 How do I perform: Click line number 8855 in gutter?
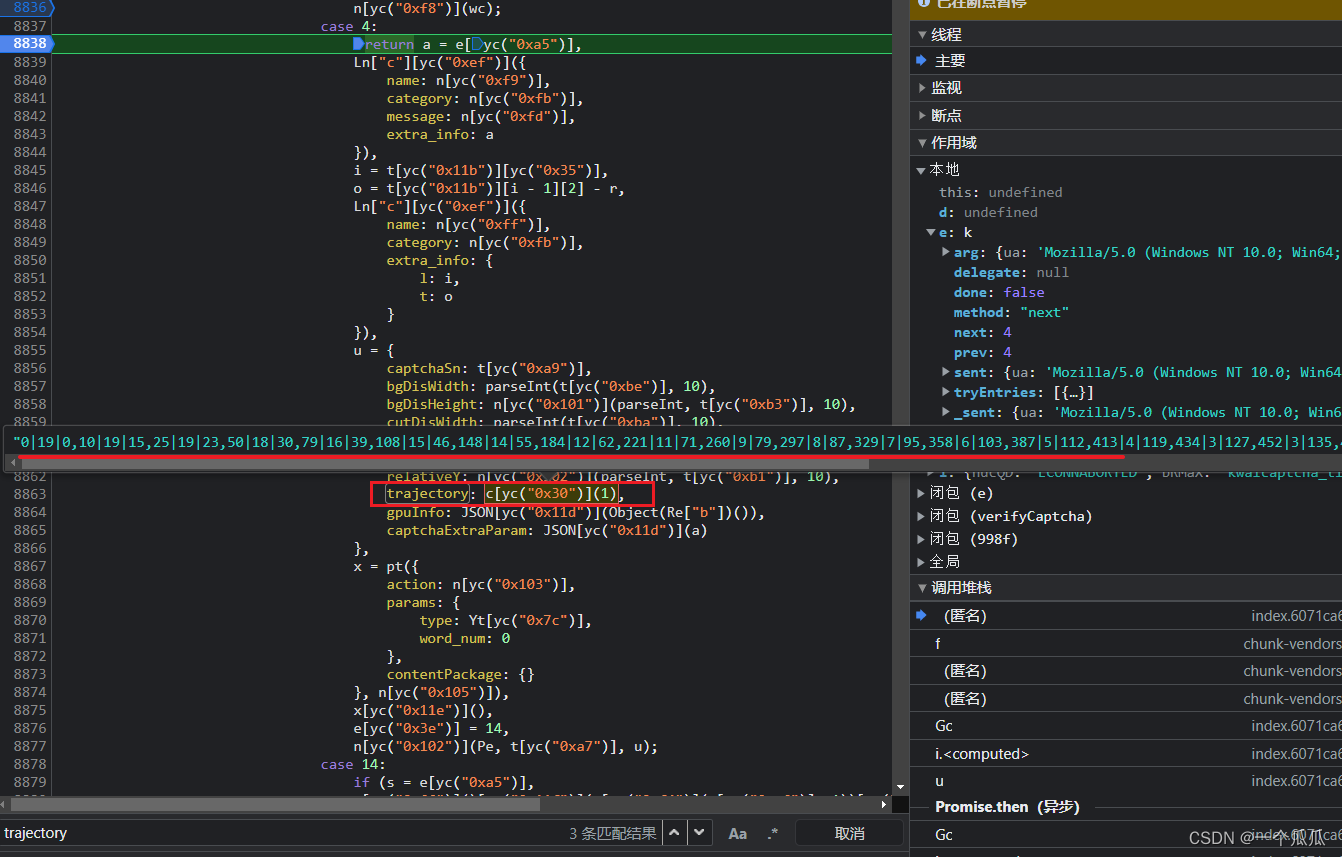[x=29, y=350]
